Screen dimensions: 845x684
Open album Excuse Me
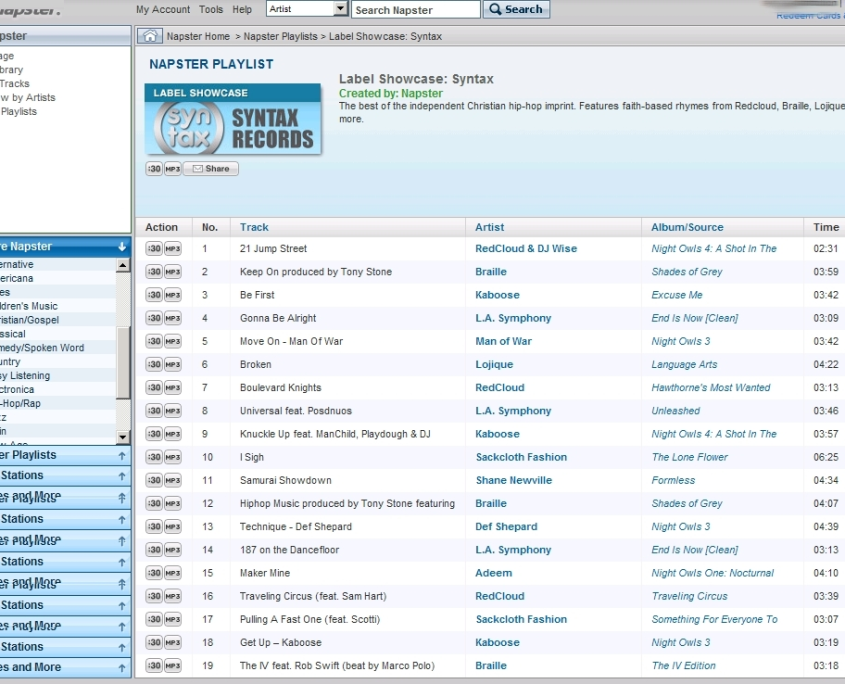[x=677, y=295]
